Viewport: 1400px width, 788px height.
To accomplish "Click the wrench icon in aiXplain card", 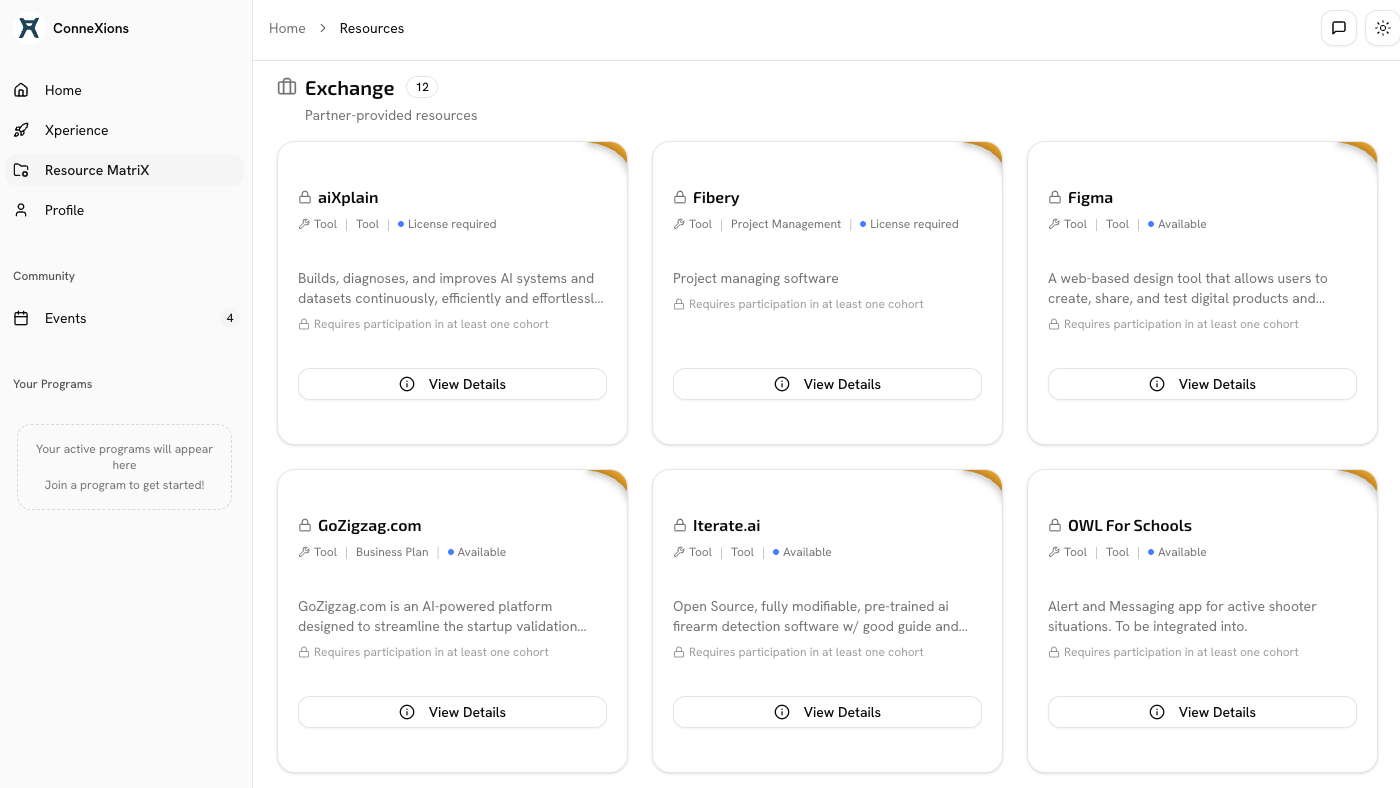I will [x=304, y=224].
